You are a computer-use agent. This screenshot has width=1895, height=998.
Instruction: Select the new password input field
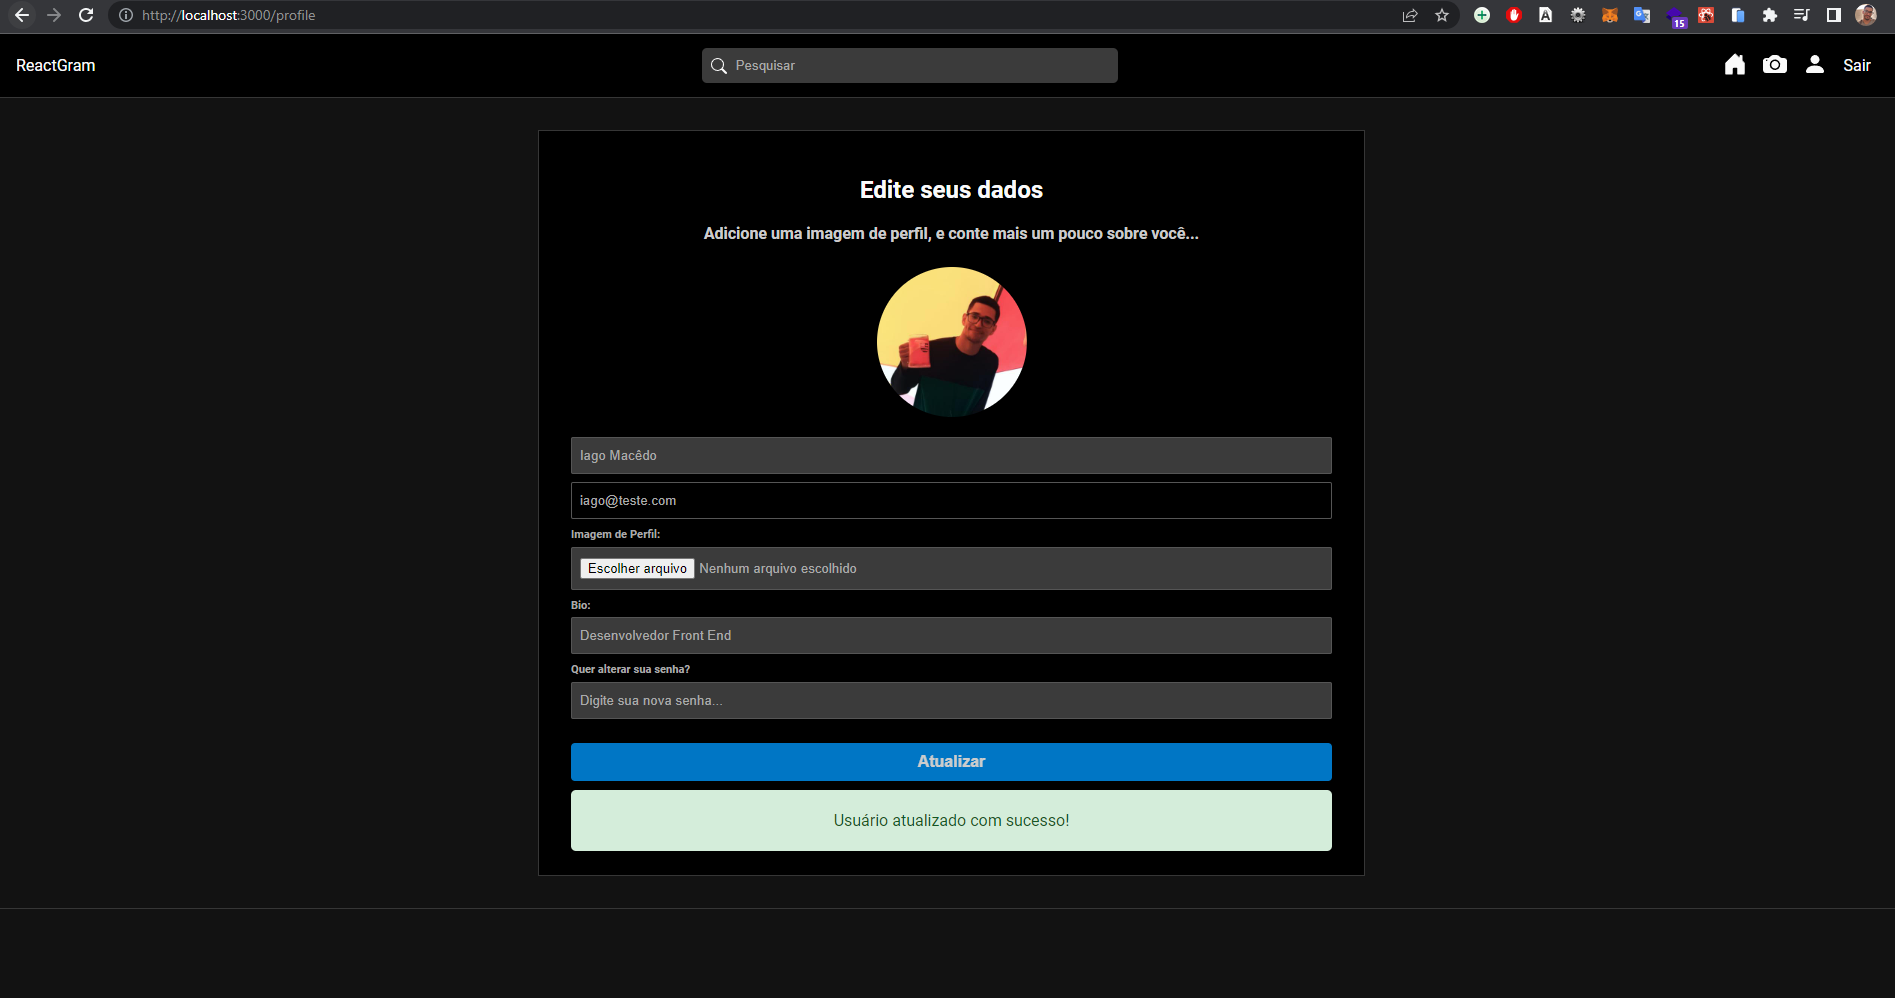(x=950, y=700)
